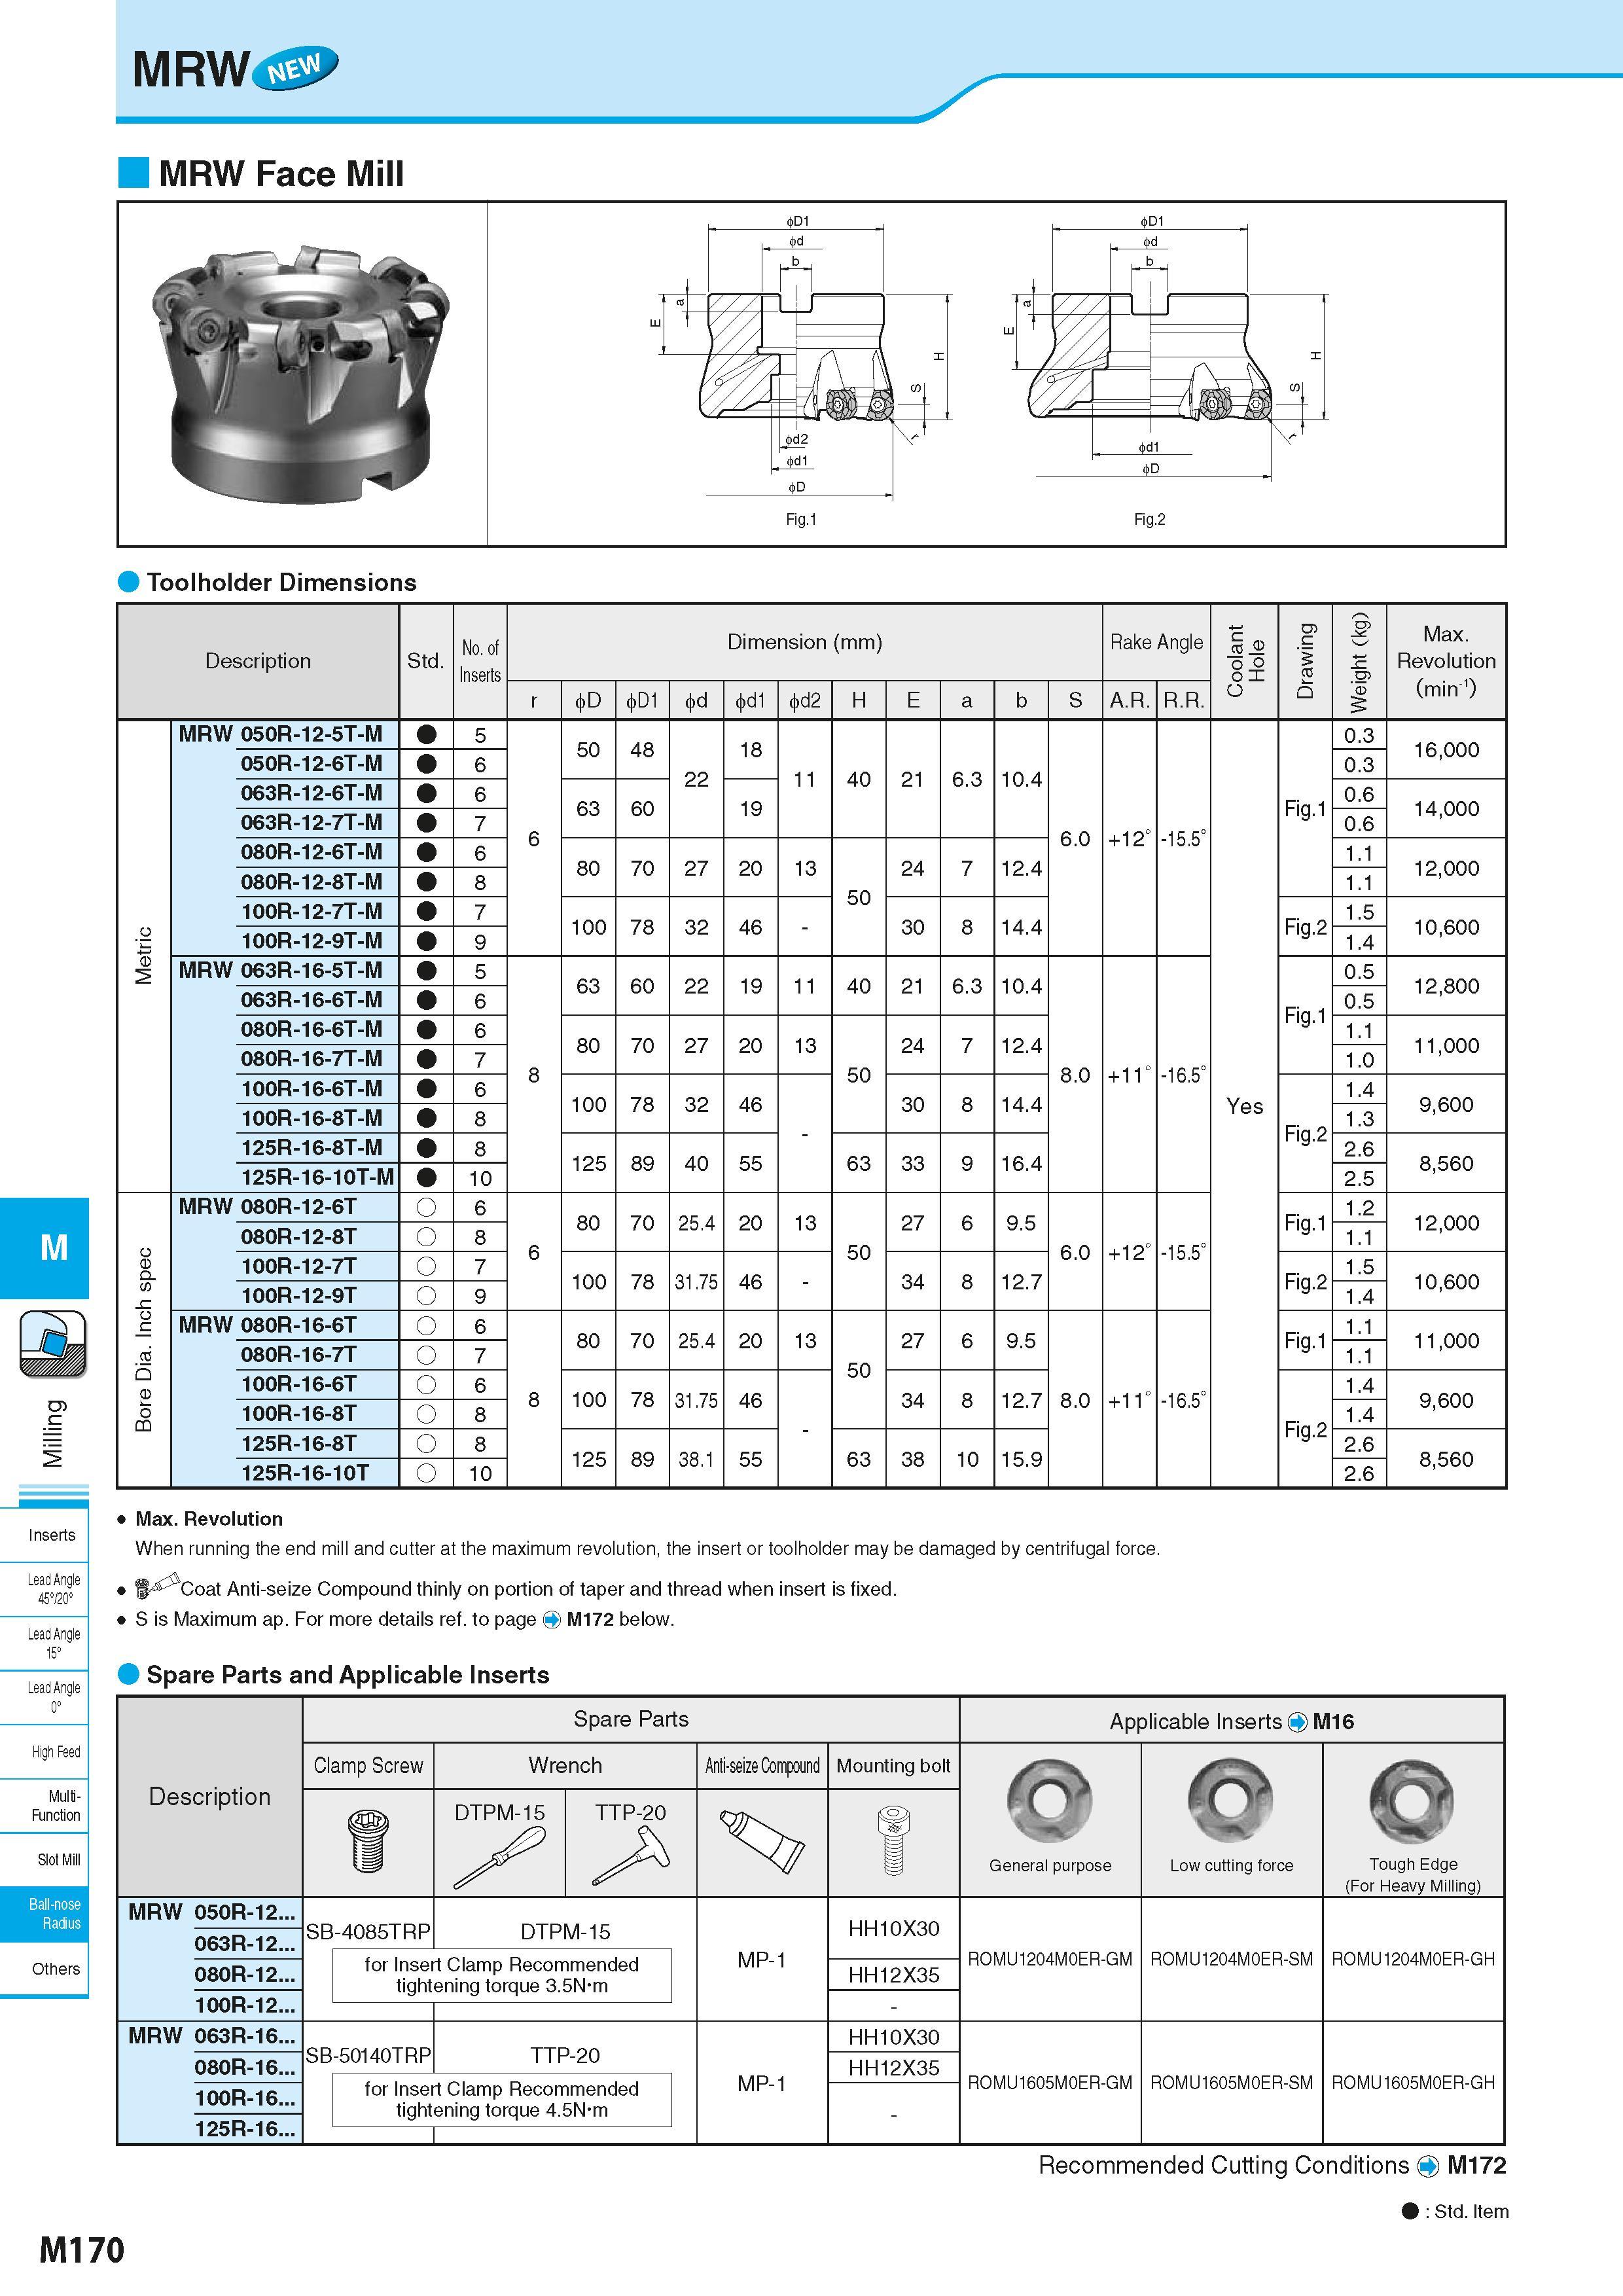Click the milling insert icon in side tab
Viewport: 1623px width, 2296px height.
pos(53,1344)
